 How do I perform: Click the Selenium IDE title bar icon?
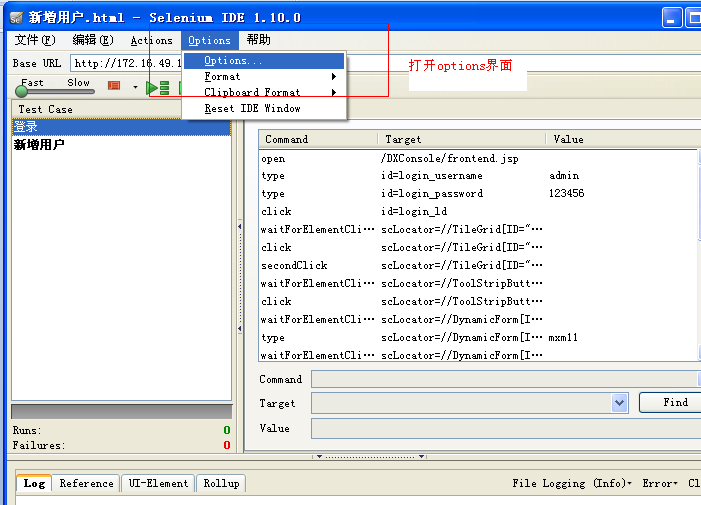16,17
